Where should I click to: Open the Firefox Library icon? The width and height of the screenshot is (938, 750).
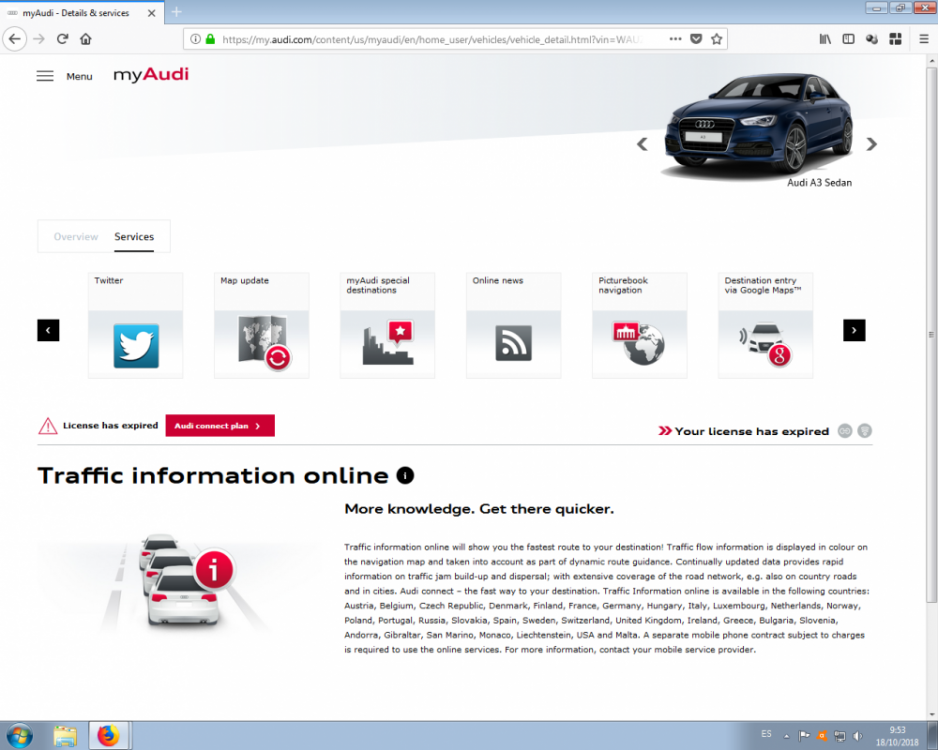(825, 39)
